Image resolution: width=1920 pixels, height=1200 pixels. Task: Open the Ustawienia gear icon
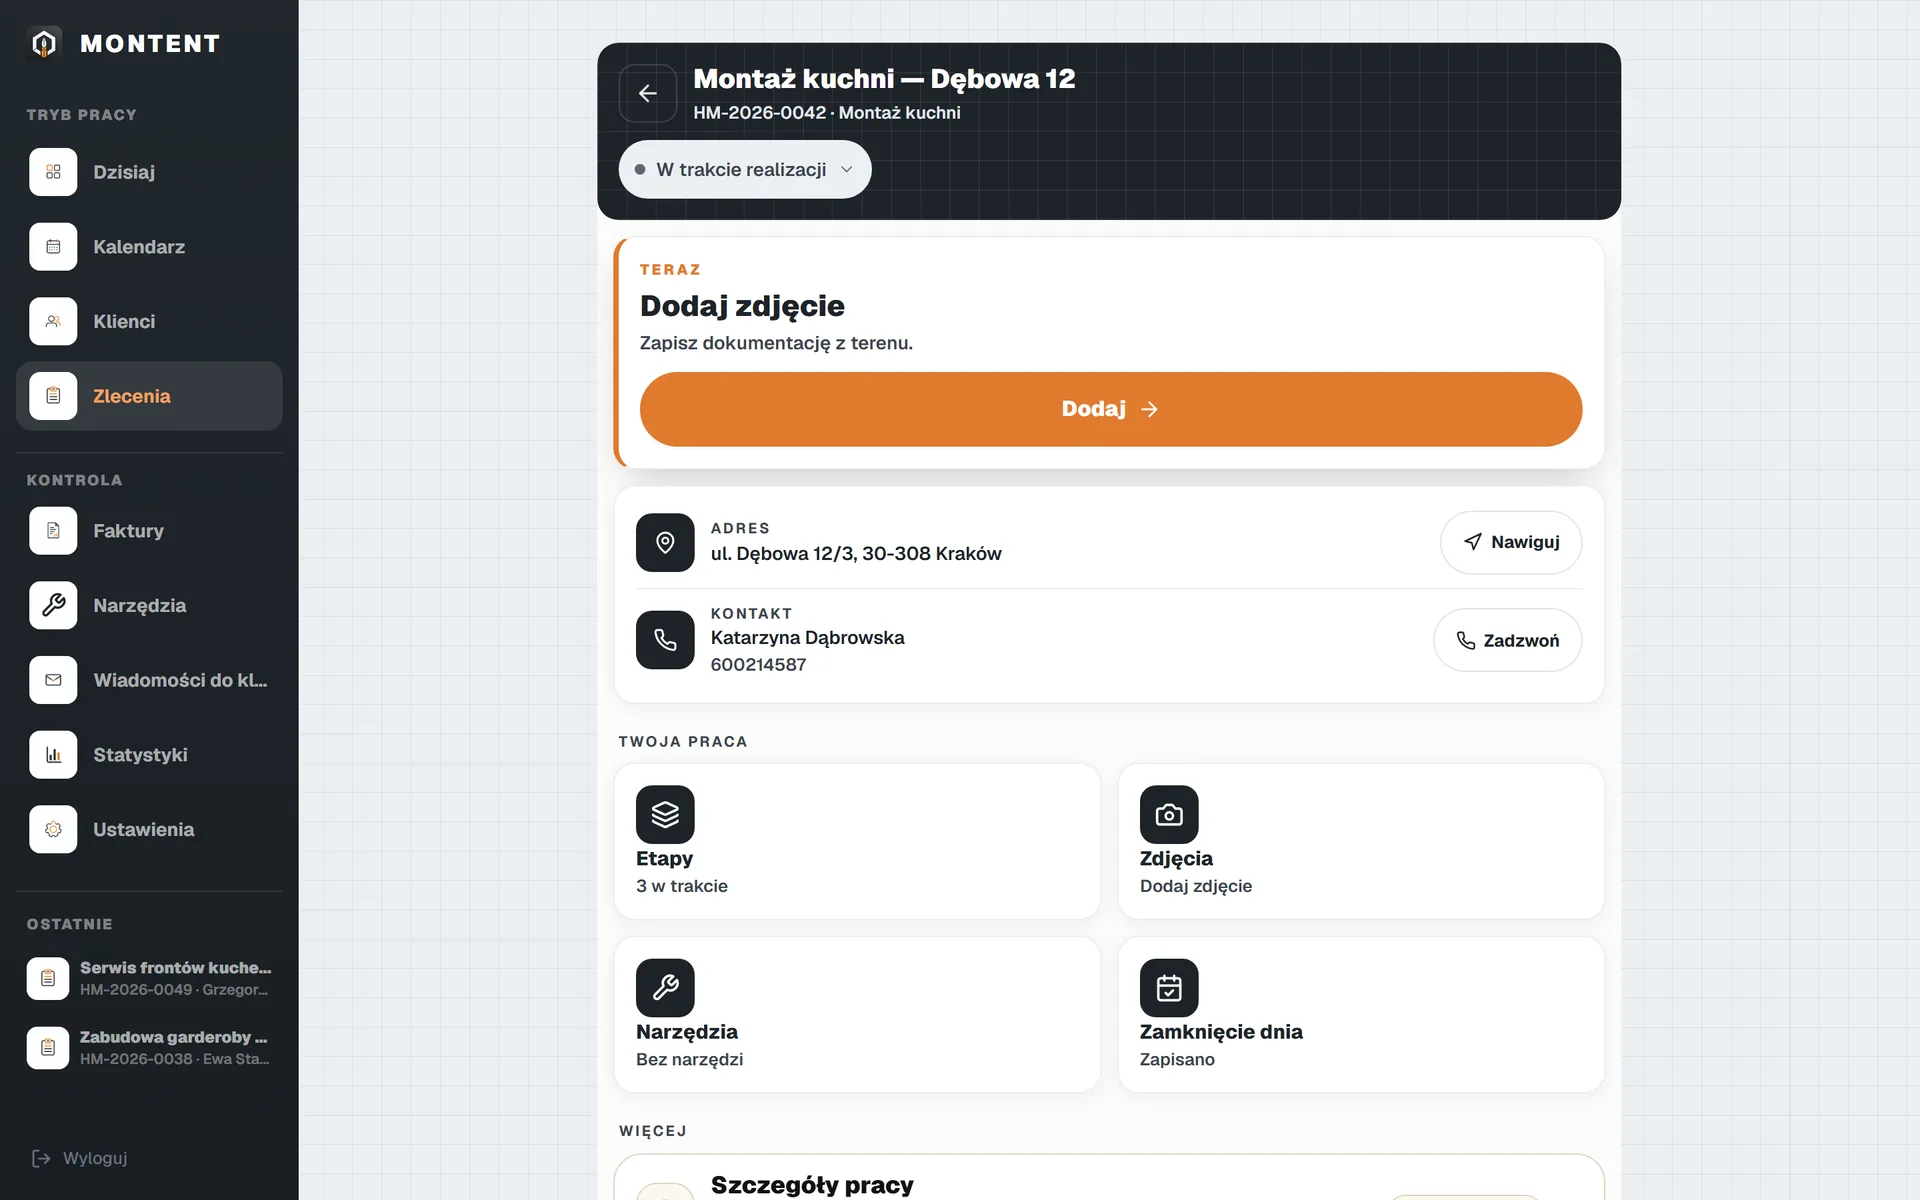pyautogui.click(x=53, y=829)
